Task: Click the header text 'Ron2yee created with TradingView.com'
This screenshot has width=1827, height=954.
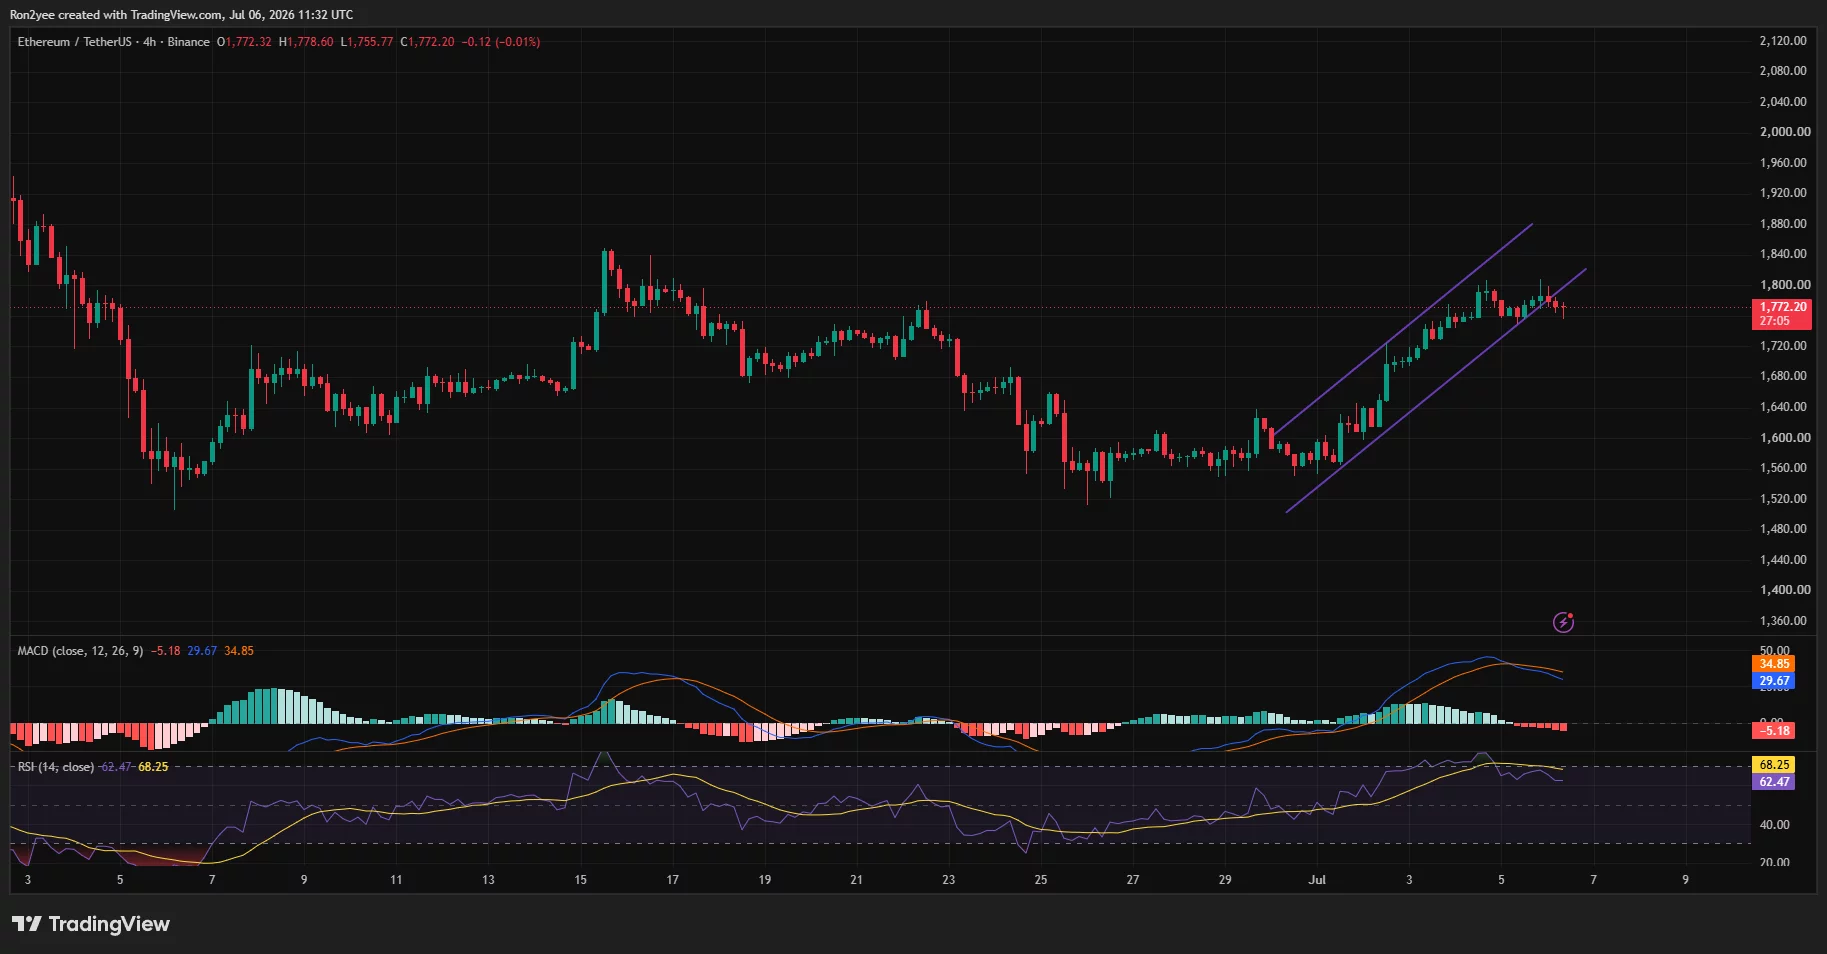Action: pos(116,15)
